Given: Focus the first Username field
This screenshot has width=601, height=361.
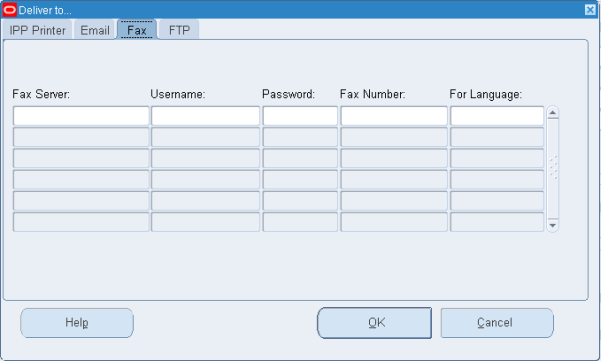Looking at the screenshot, I should tap(205, 116).
